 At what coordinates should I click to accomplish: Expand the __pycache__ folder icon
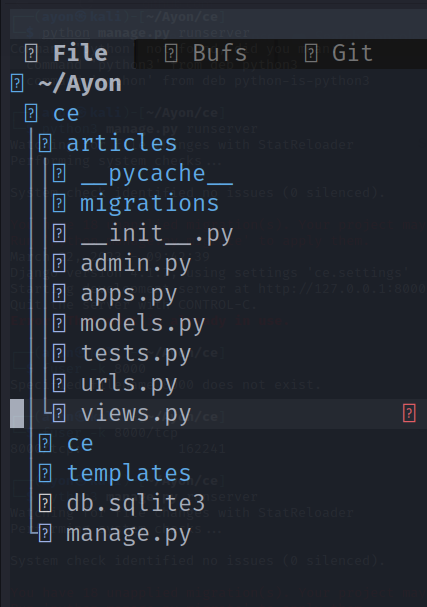tap(59, 173)
